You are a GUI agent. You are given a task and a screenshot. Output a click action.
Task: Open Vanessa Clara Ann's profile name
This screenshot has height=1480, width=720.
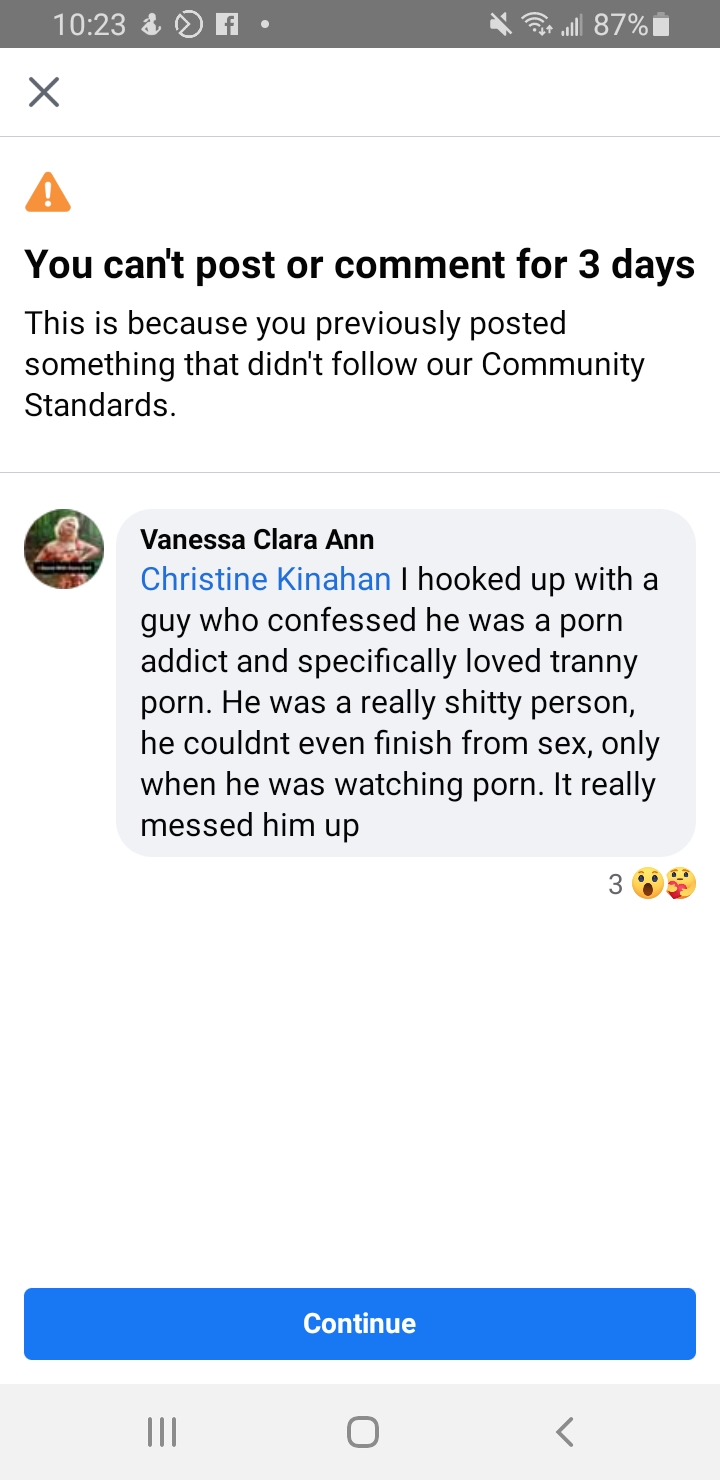[257, 540]
